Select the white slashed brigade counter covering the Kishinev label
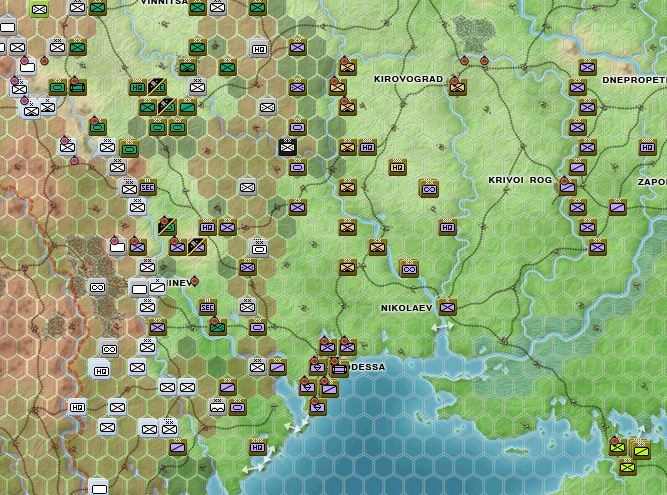This screenshot has width=667, height=495. point(157,287)
